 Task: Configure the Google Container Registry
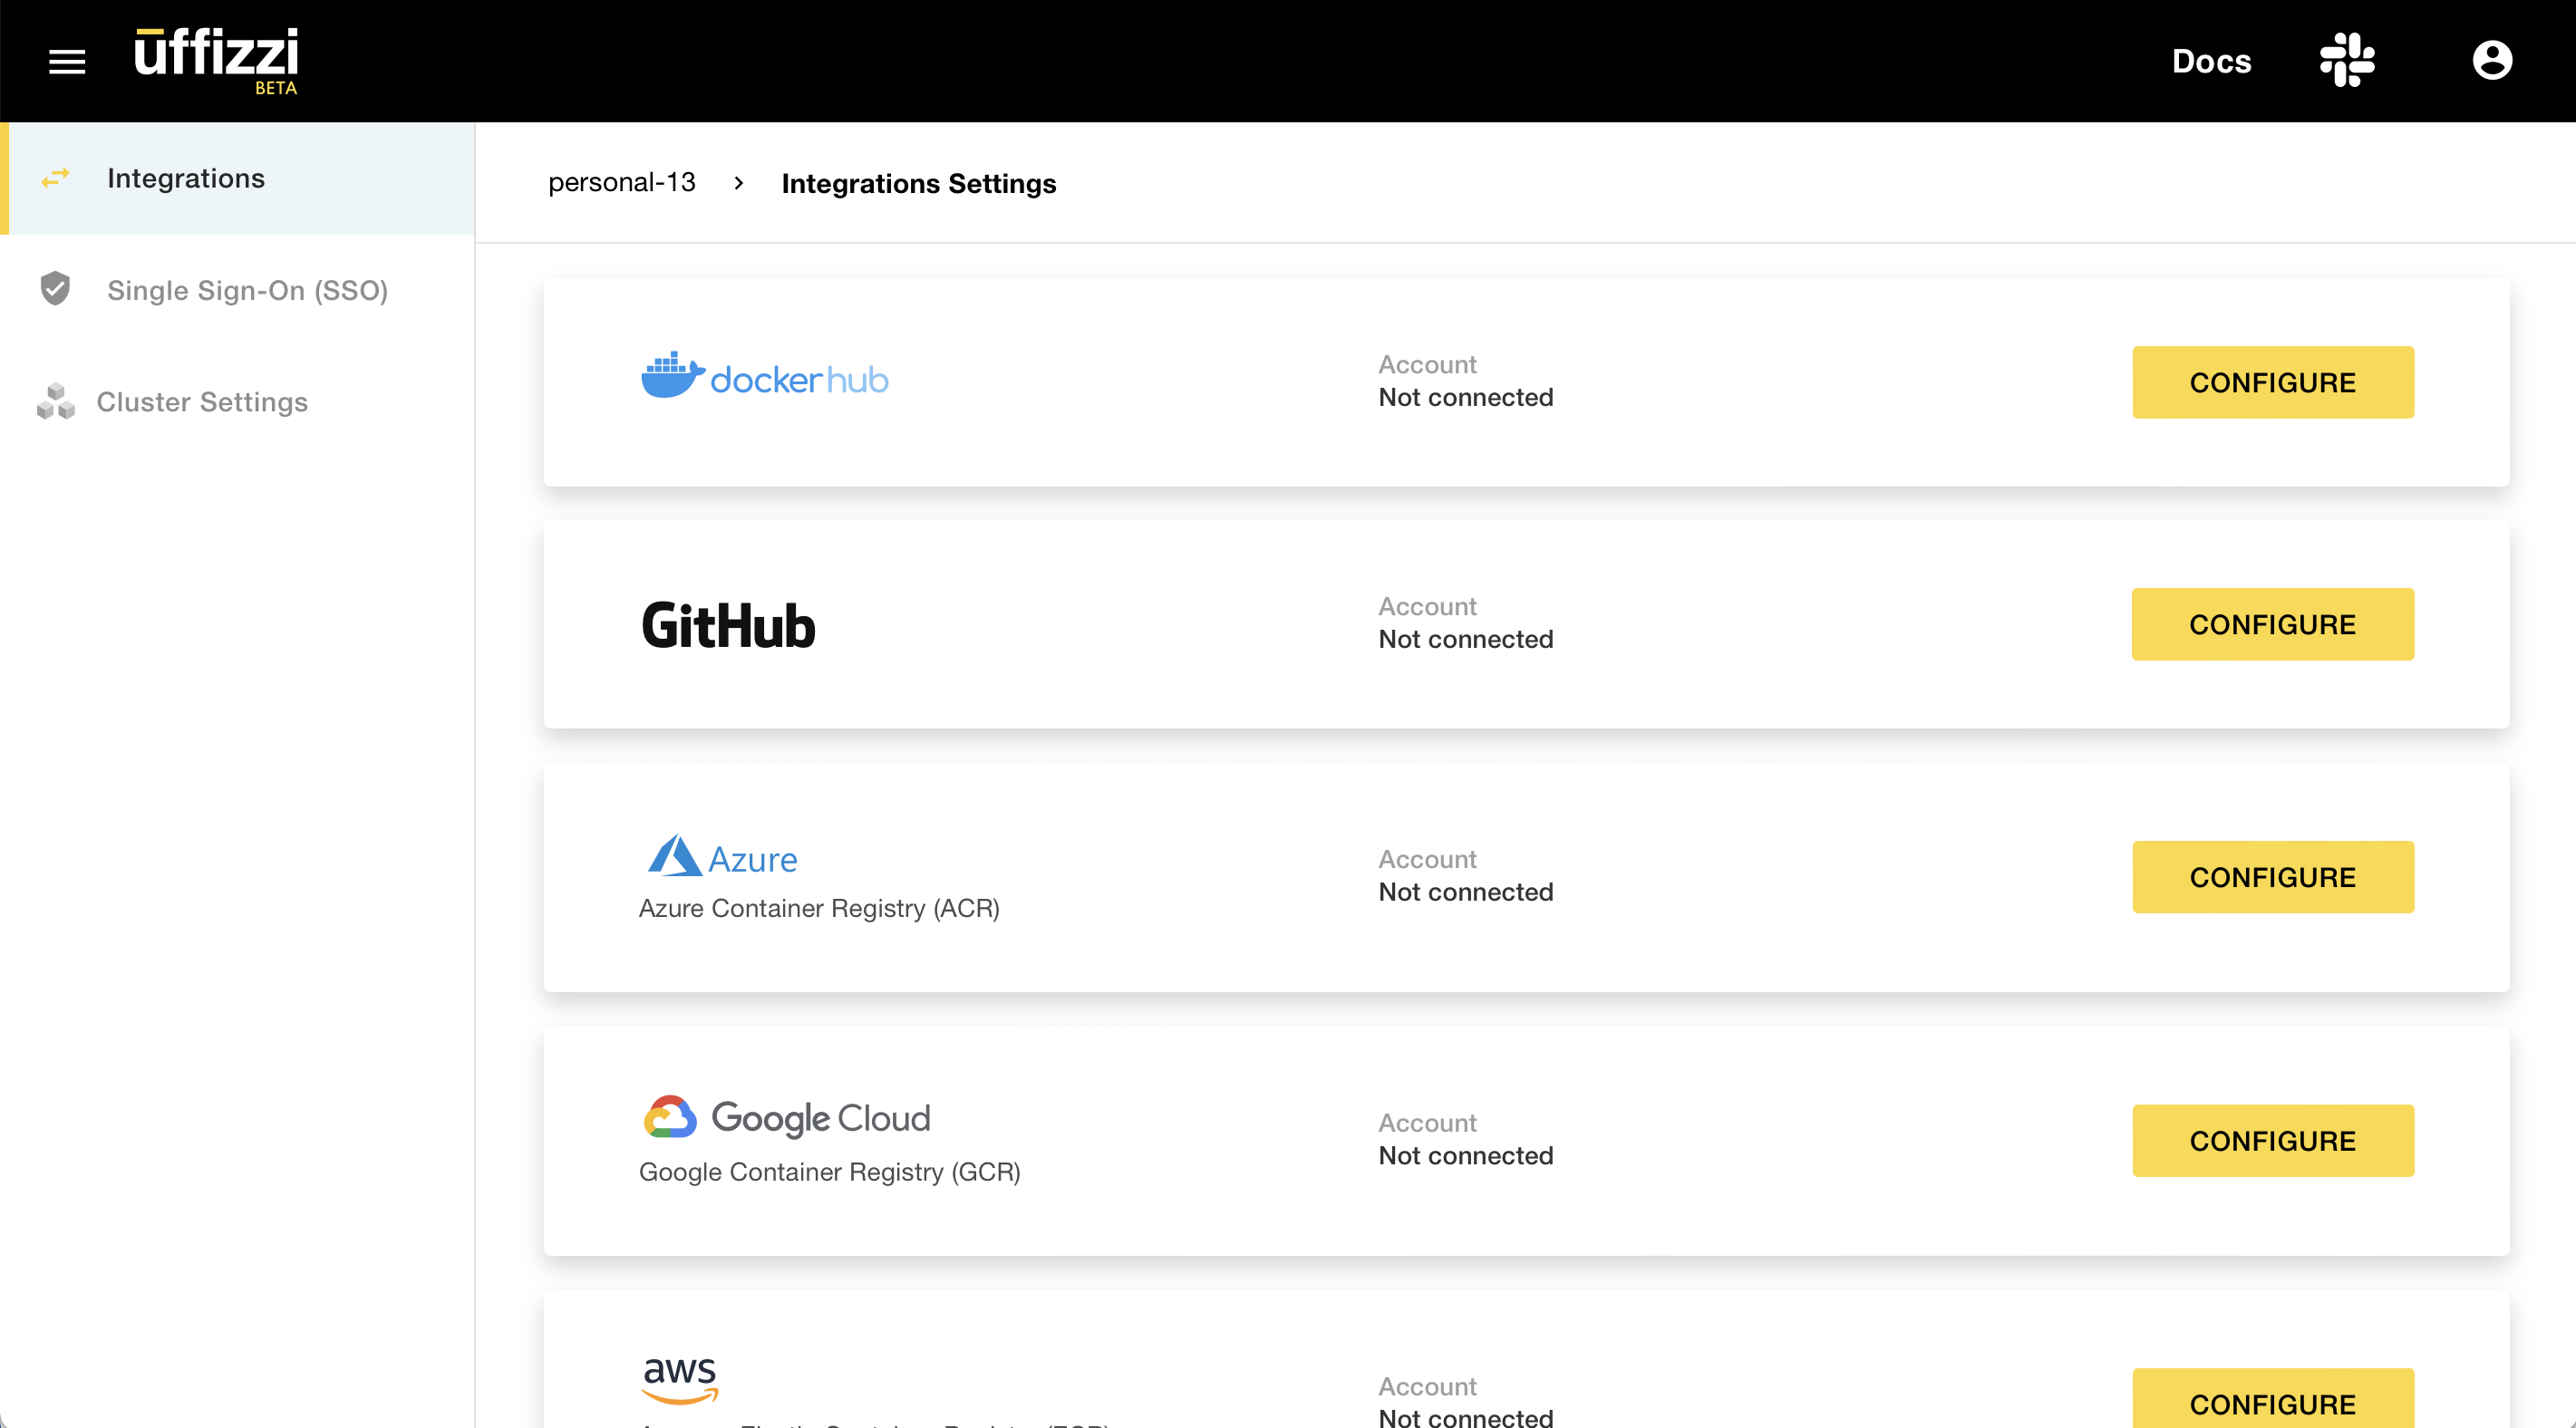coord(2272,1140)
